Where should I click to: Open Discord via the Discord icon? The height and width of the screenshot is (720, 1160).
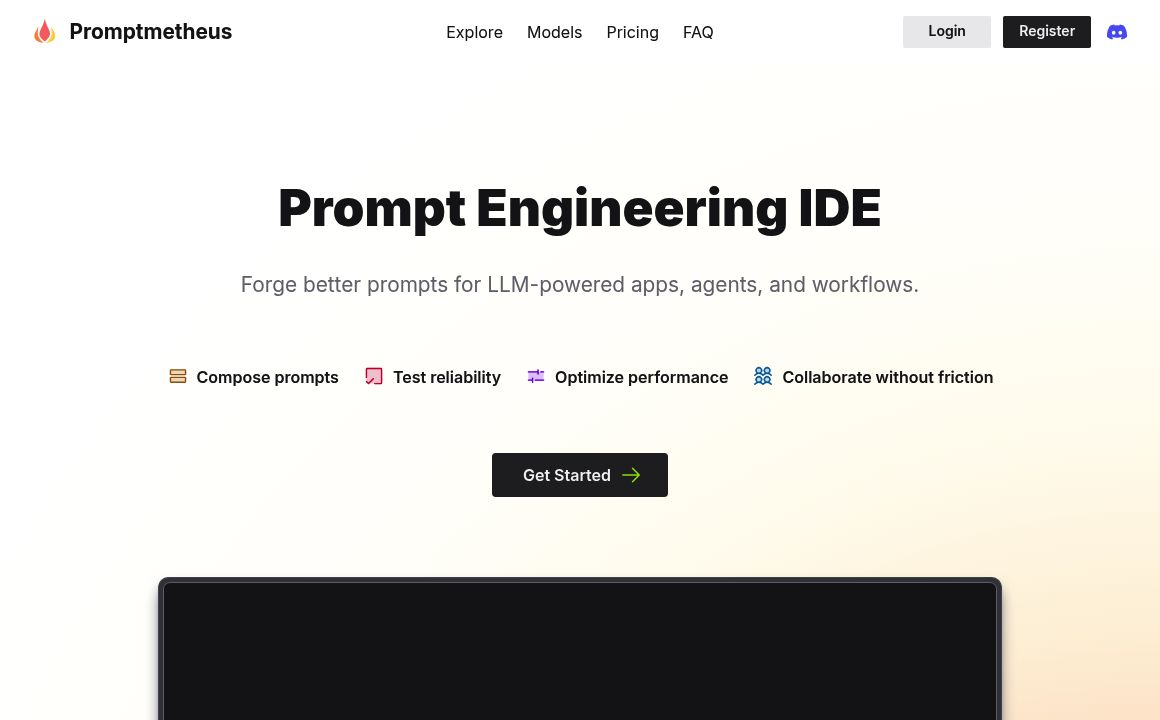pyautogui.click(x=1117, y=32)
